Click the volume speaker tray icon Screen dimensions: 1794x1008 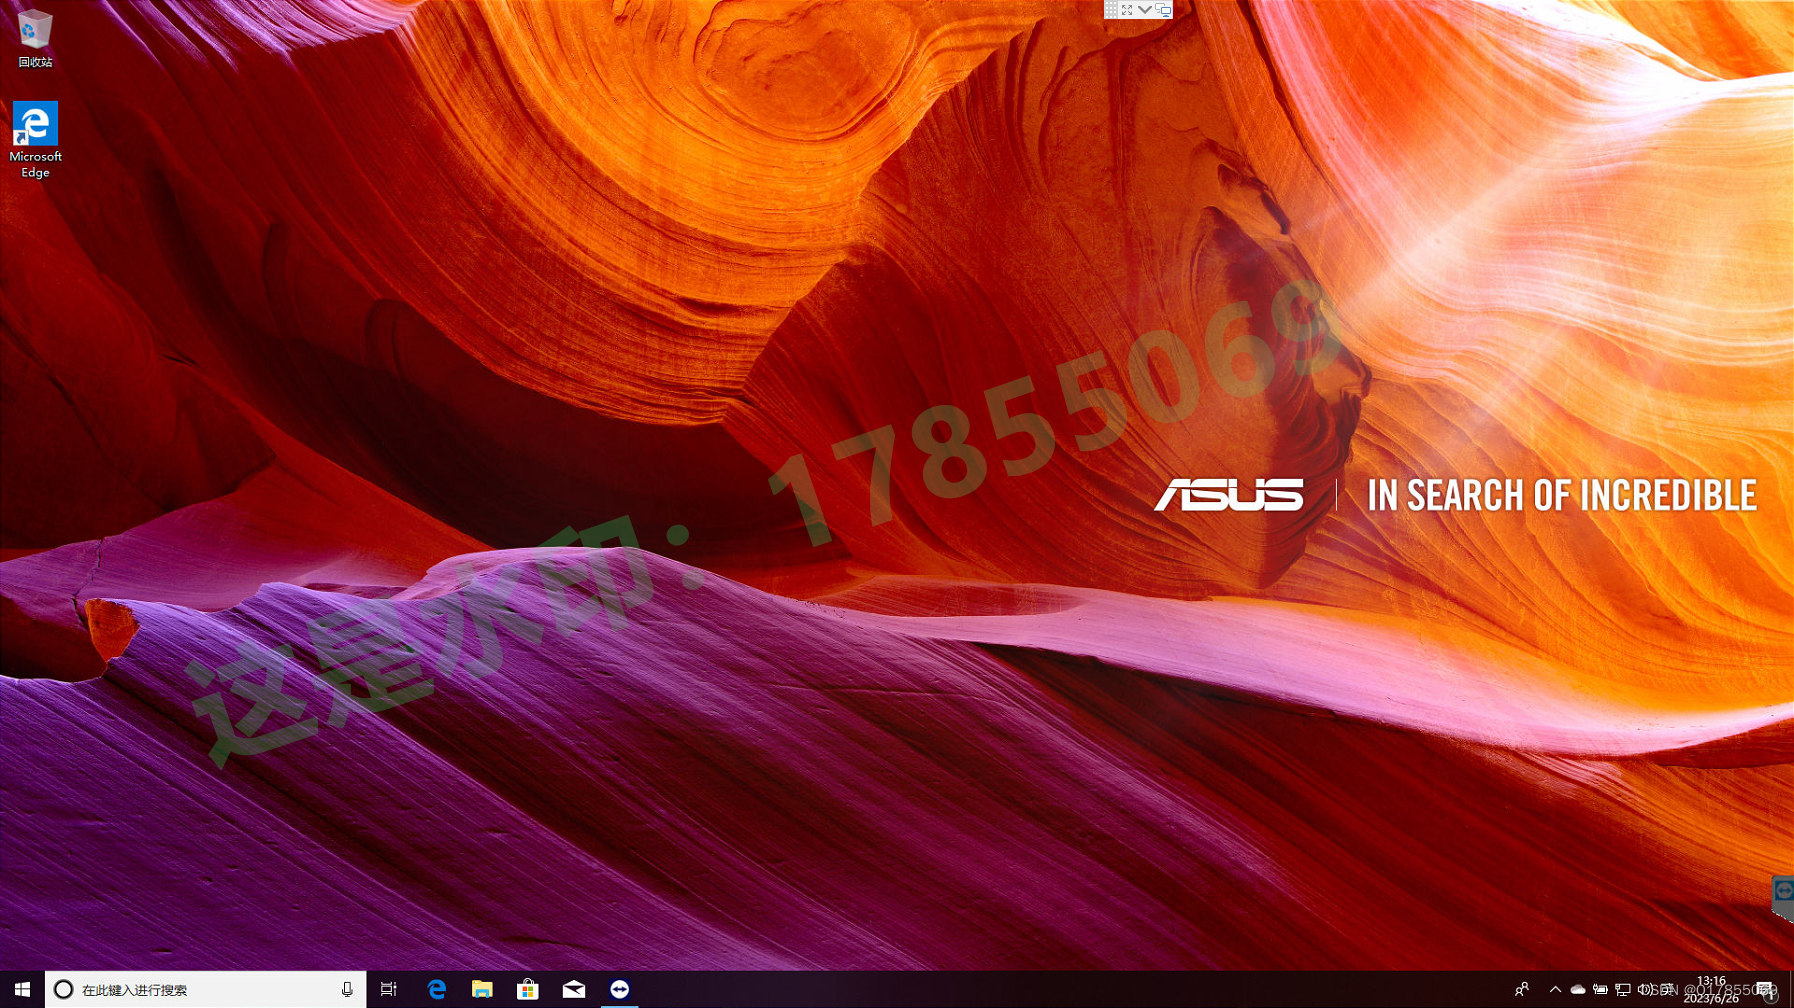(x=1645, y=989)
